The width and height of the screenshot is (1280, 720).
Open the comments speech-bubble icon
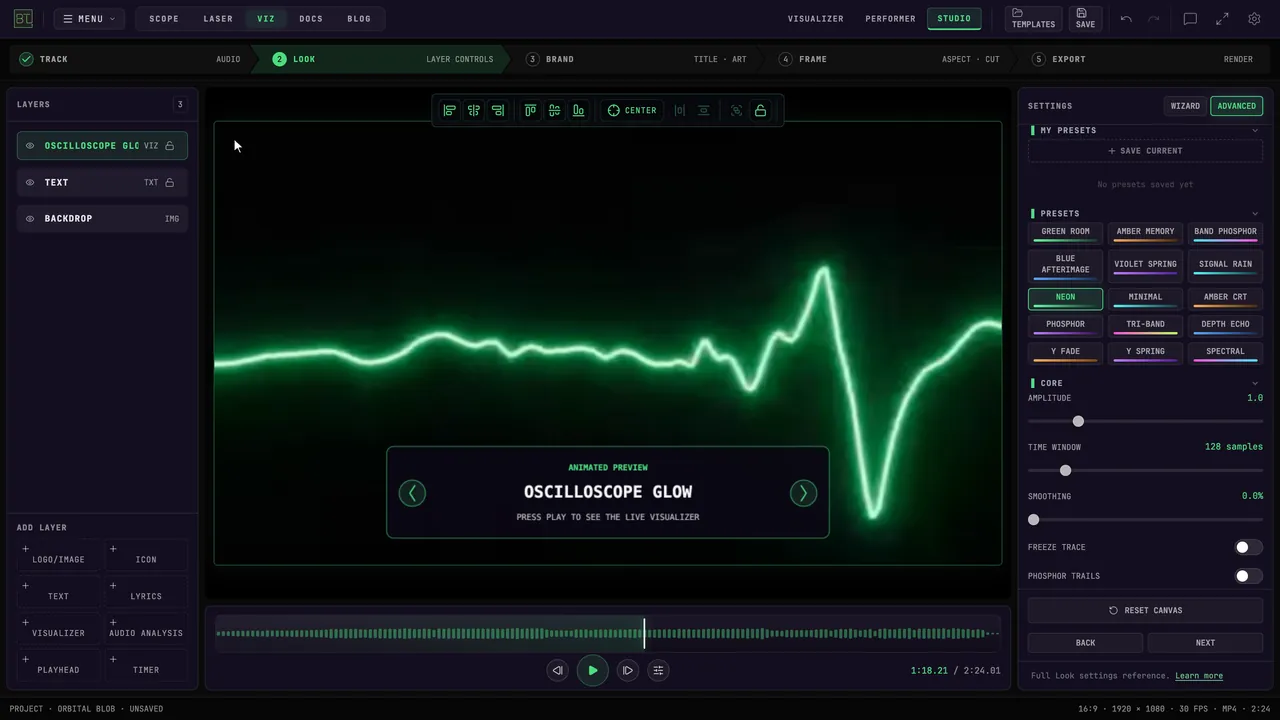click(x=1190, y=19)
